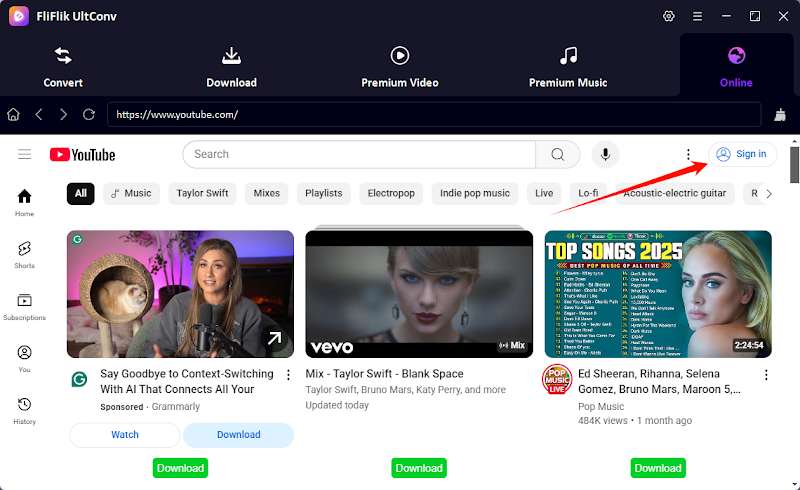Open History in YouTube sidebar
The width and height of the screenshot is (800, 490).
click(24, 411)
